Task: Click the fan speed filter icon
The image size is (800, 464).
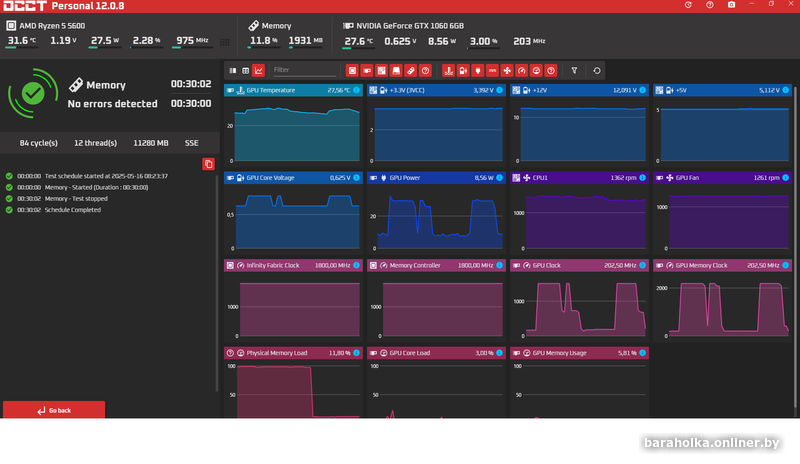Action: click(507, 70)
